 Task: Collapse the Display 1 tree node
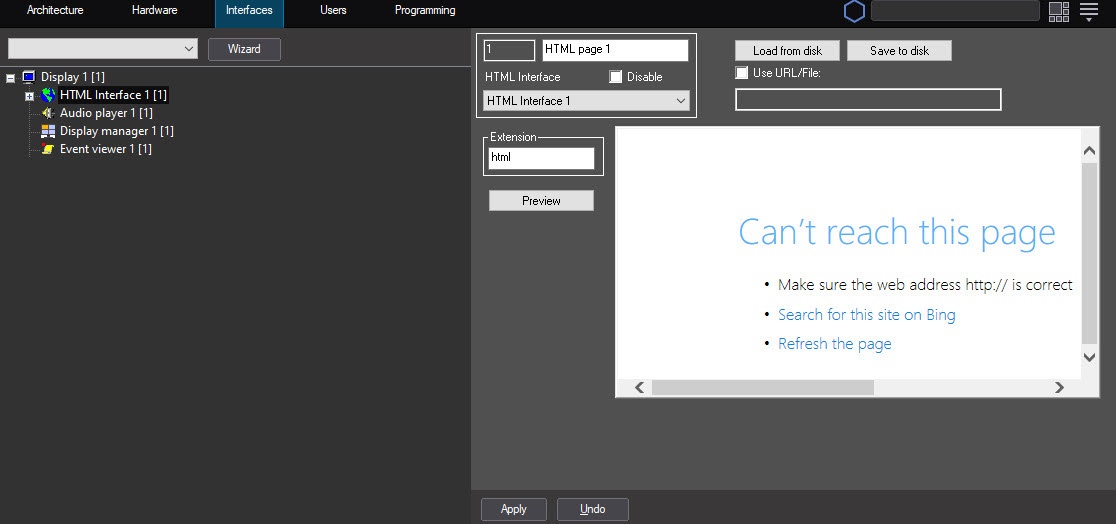[x=10, y=78]
